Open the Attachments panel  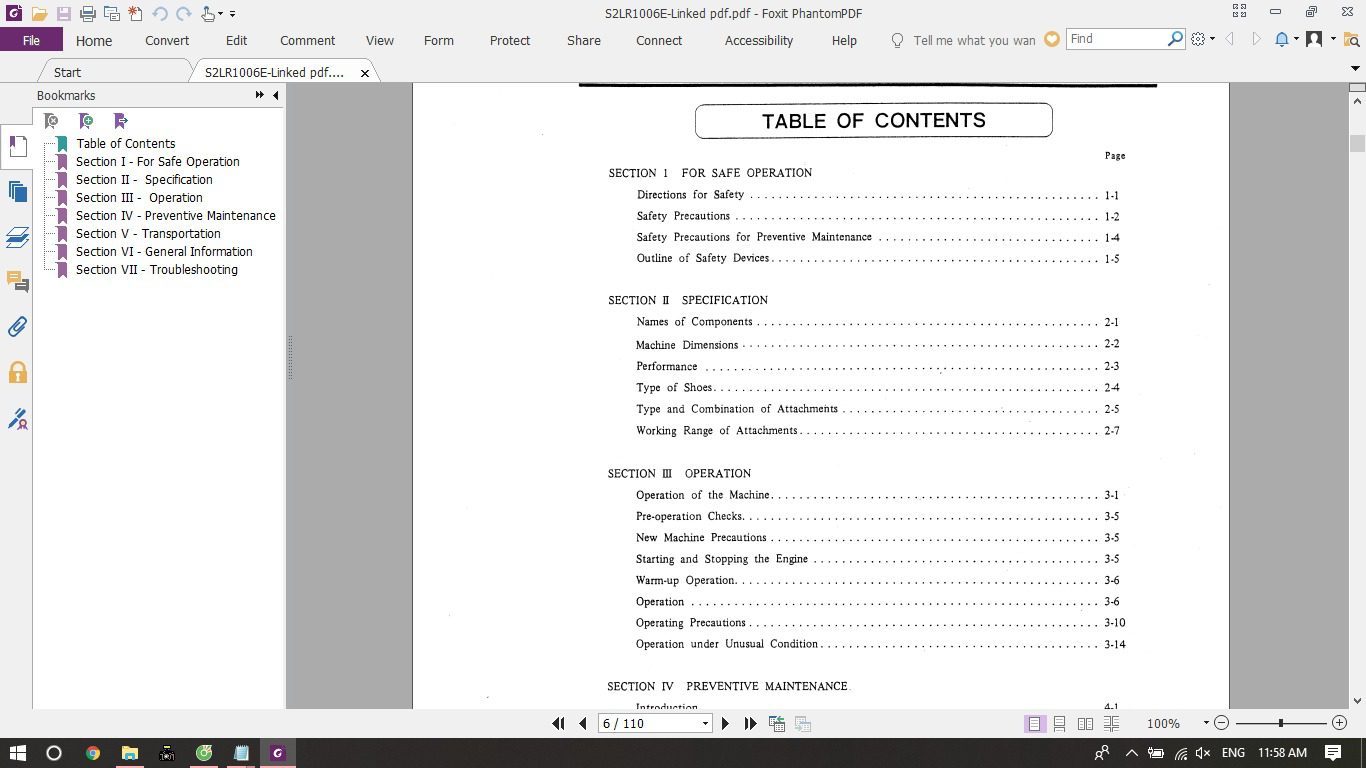tap(16, 326)
